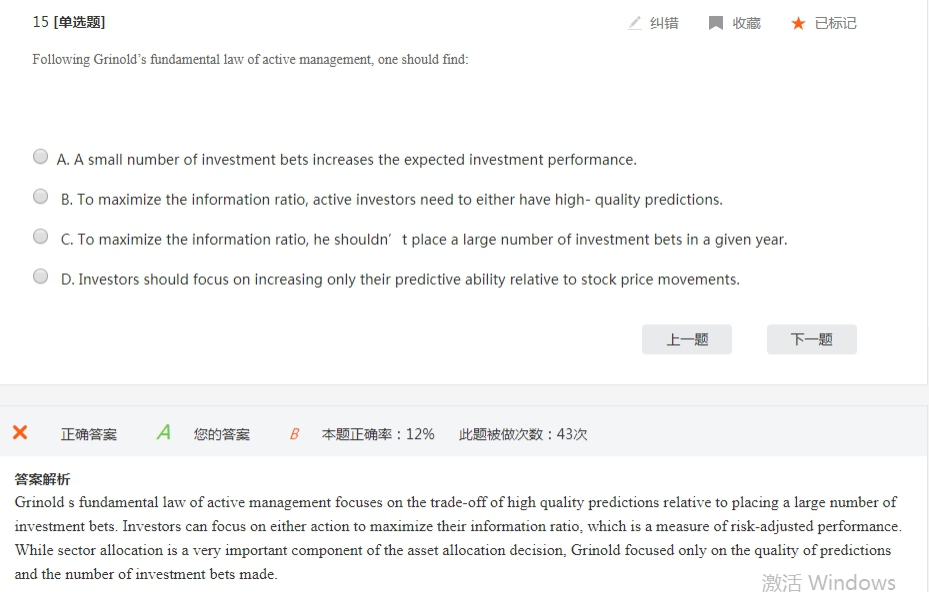Select radio option B high-quality predictions

pos(40,196)
